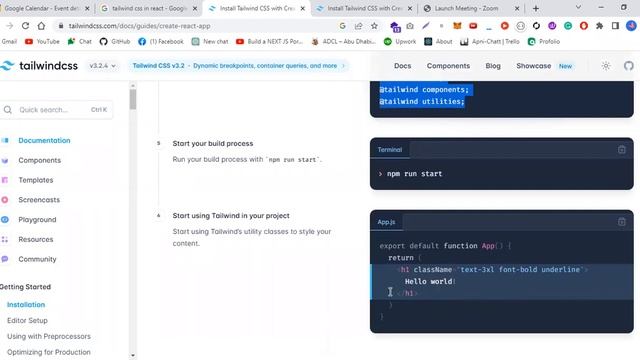This screenshot has height=360, width=640.
Task: Open the YouTube bookmark
Action: click(x=42, y=42)
